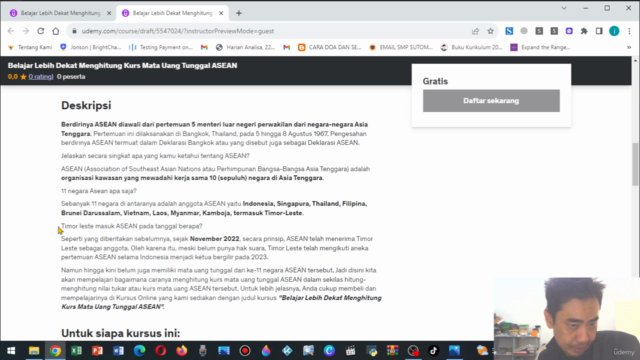Image resolution: width=640 pixels, height=360 pixels.
Task: Click 'Timor leste masuk ASEAN pada tanggal berapa?'
Action: [131, 226]
